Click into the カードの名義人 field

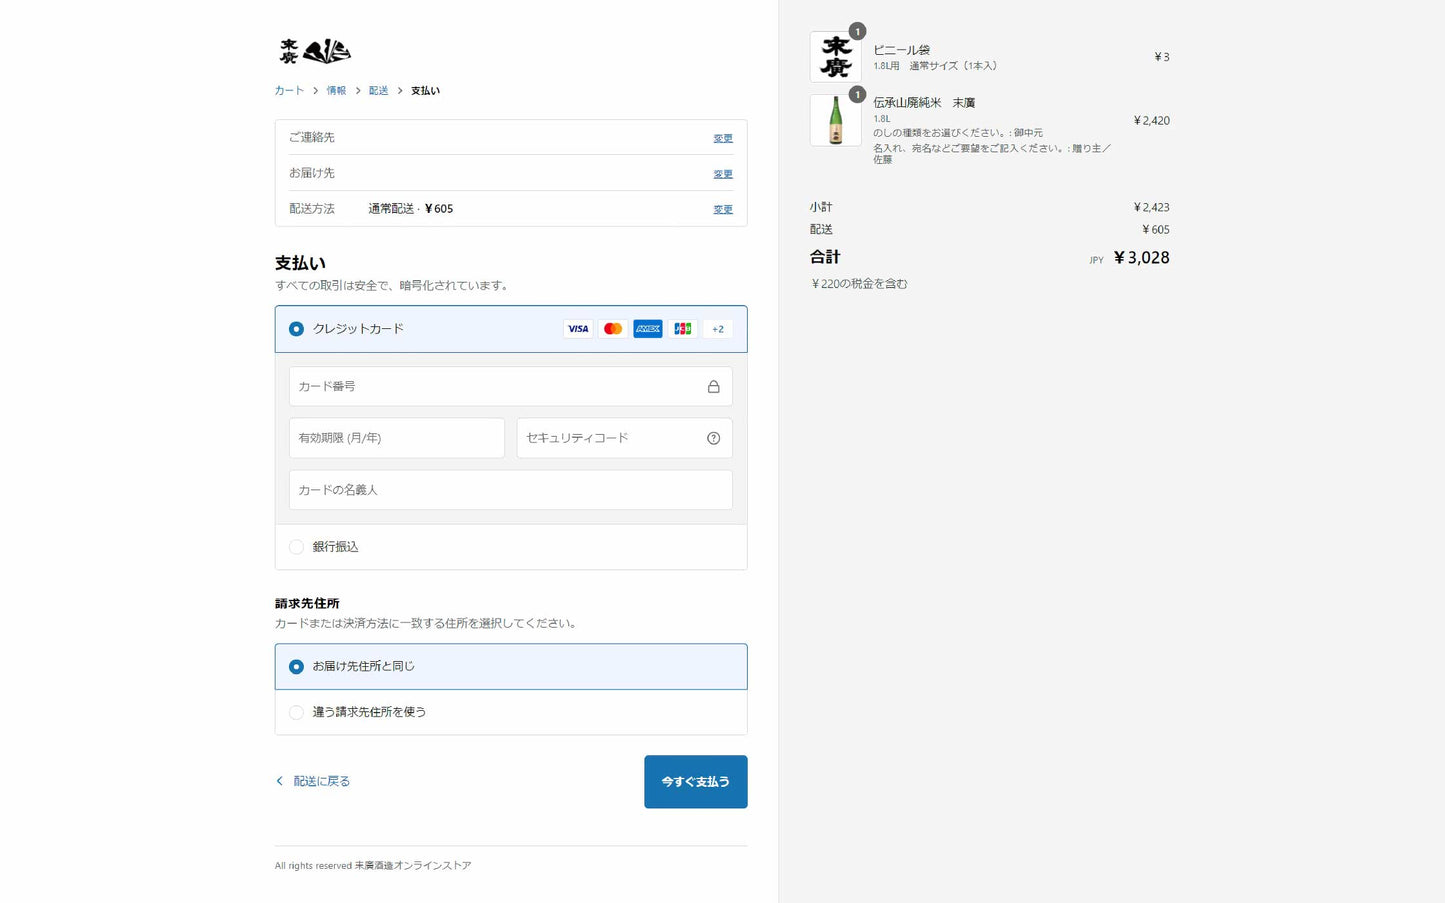[510, 490]
